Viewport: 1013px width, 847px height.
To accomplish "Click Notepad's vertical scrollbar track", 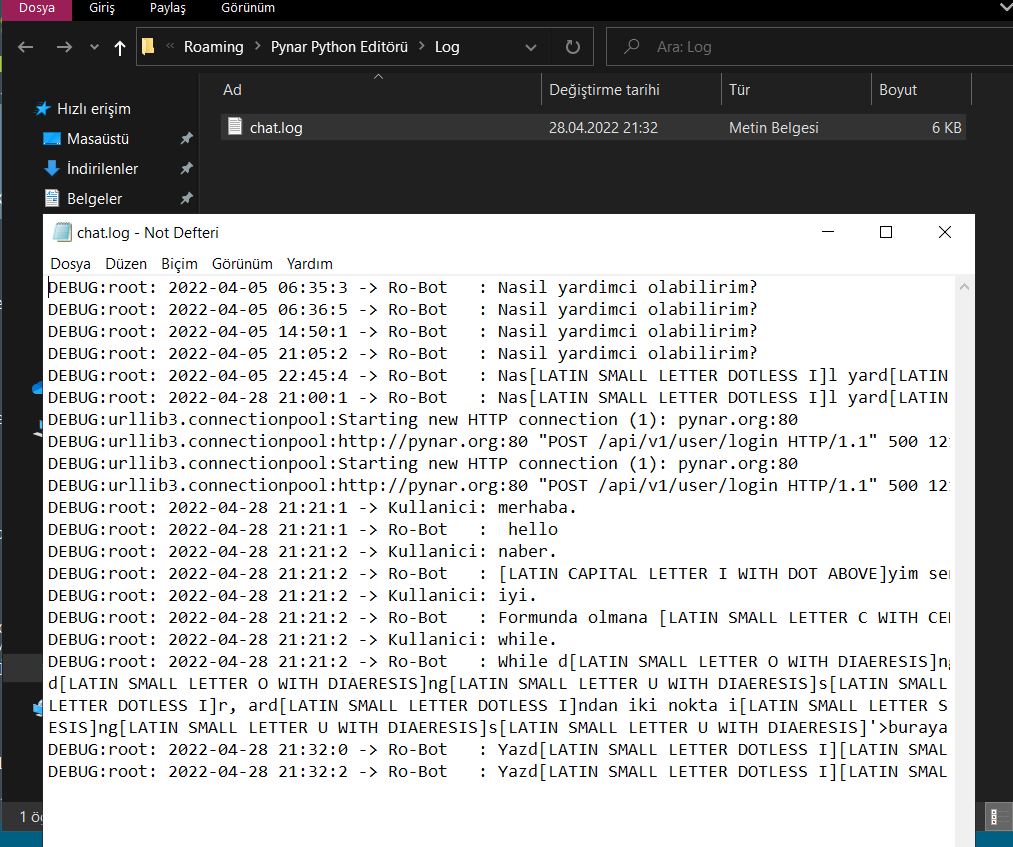I will point(963,550).
